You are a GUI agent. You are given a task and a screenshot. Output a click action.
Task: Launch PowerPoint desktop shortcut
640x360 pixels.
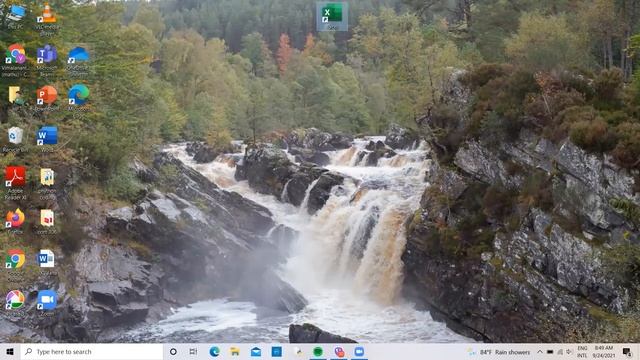tap(47, 98)
